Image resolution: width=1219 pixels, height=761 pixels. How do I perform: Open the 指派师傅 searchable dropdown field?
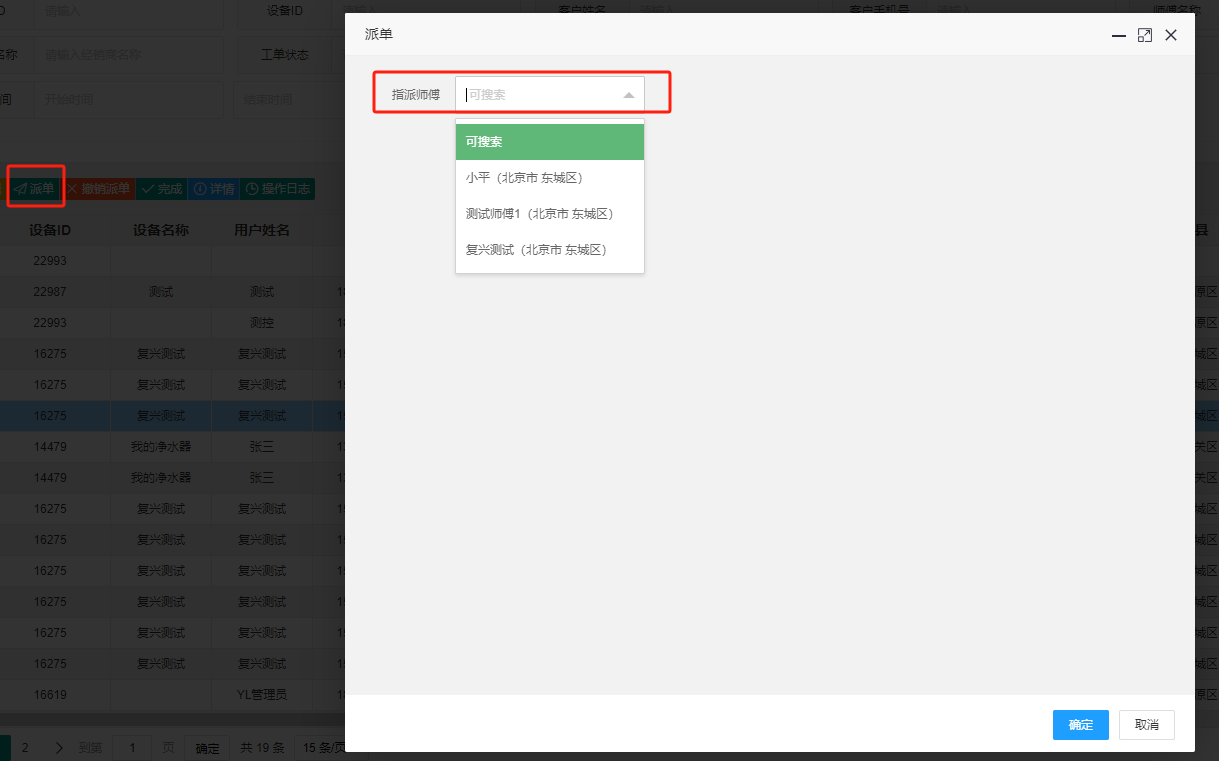tap(550, 94)
